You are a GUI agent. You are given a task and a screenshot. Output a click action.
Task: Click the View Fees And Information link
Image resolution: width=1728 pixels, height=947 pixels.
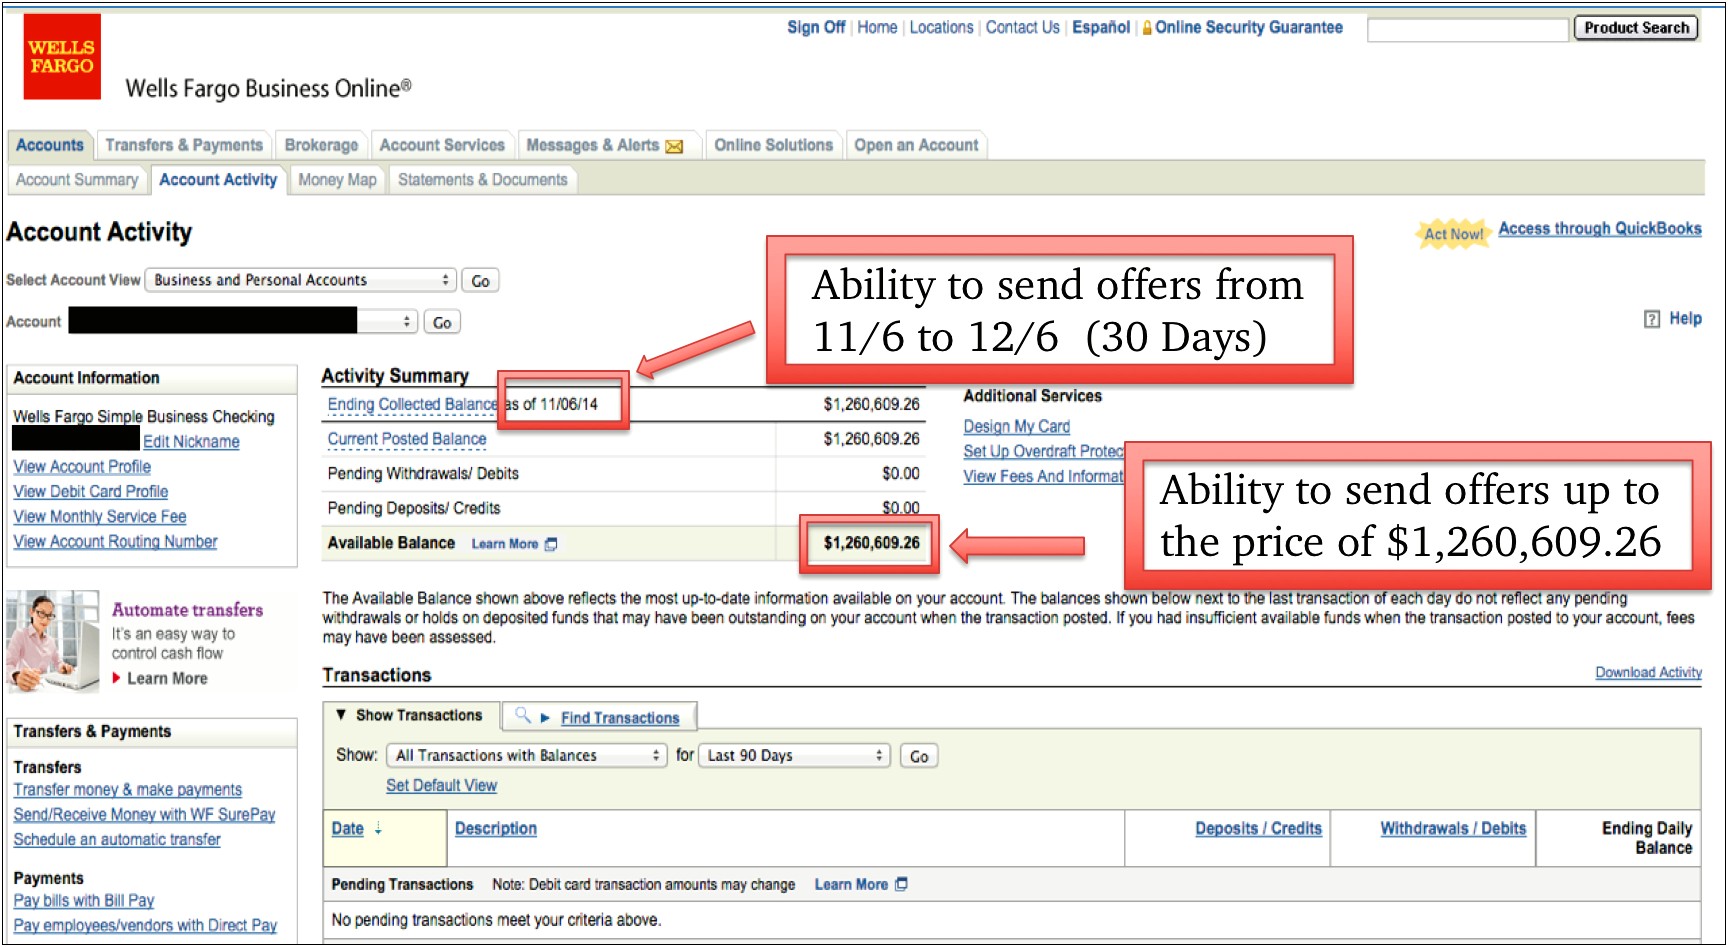tap(1043, 476)
